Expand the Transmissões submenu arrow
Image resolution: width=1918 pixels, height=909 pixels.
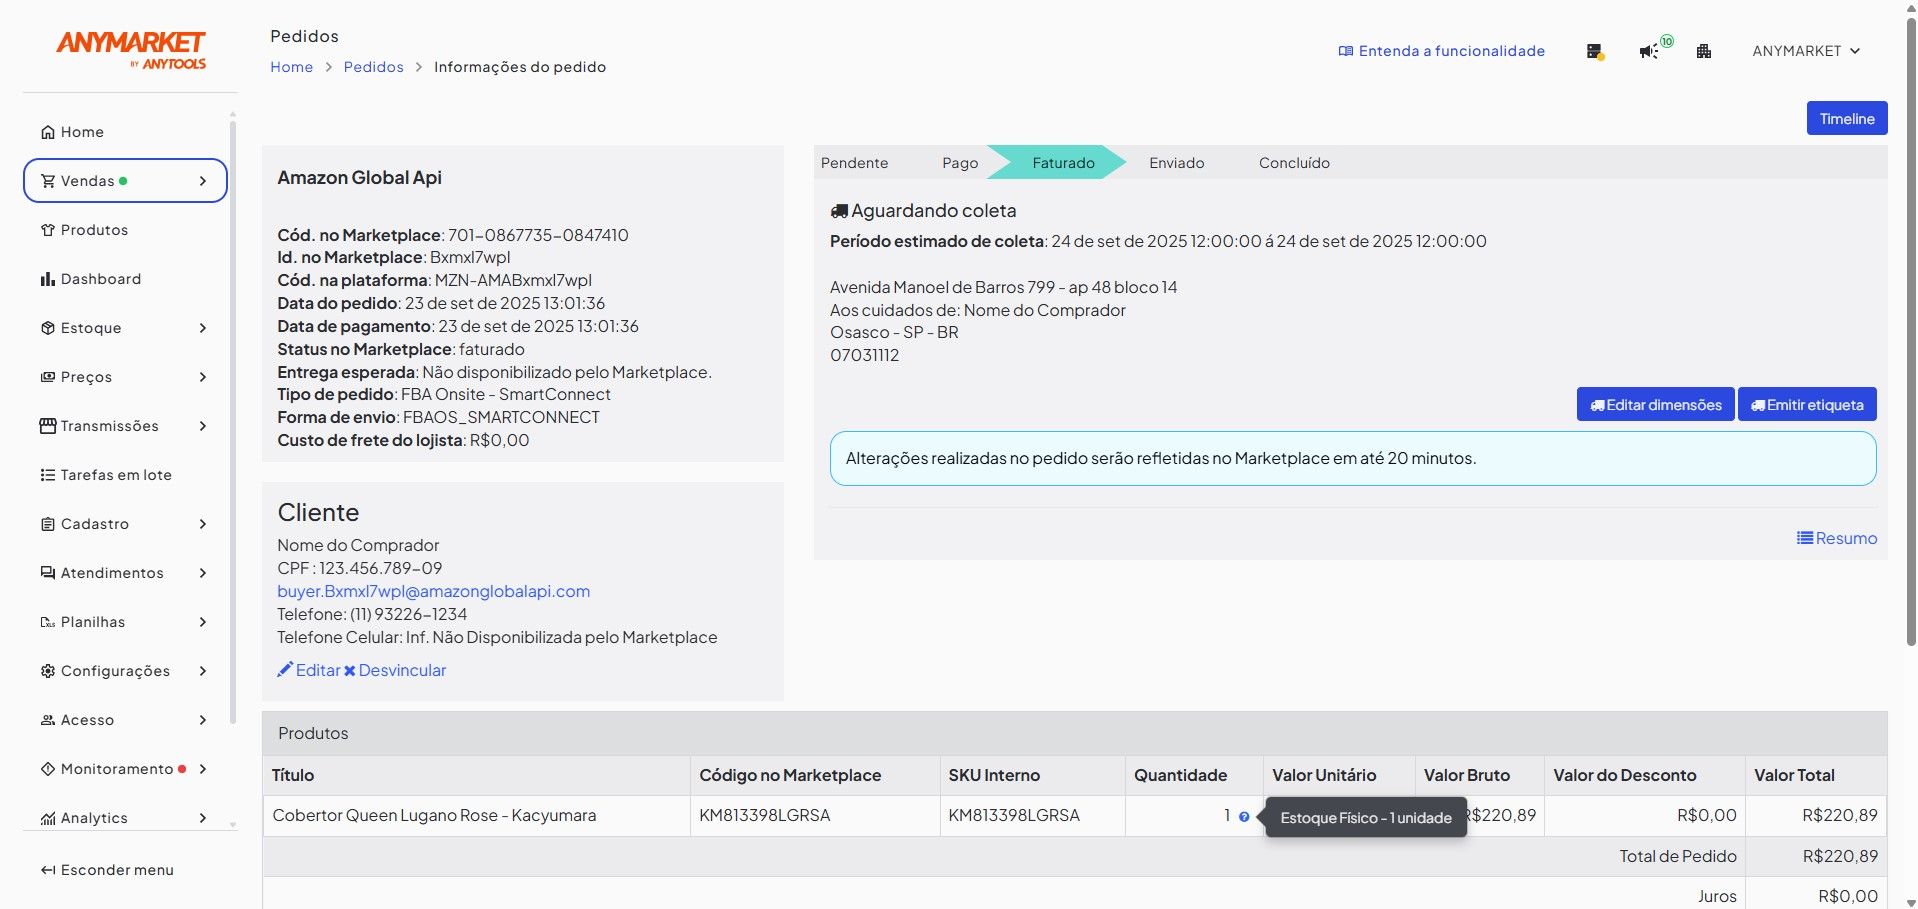click(x=203, y=426)
